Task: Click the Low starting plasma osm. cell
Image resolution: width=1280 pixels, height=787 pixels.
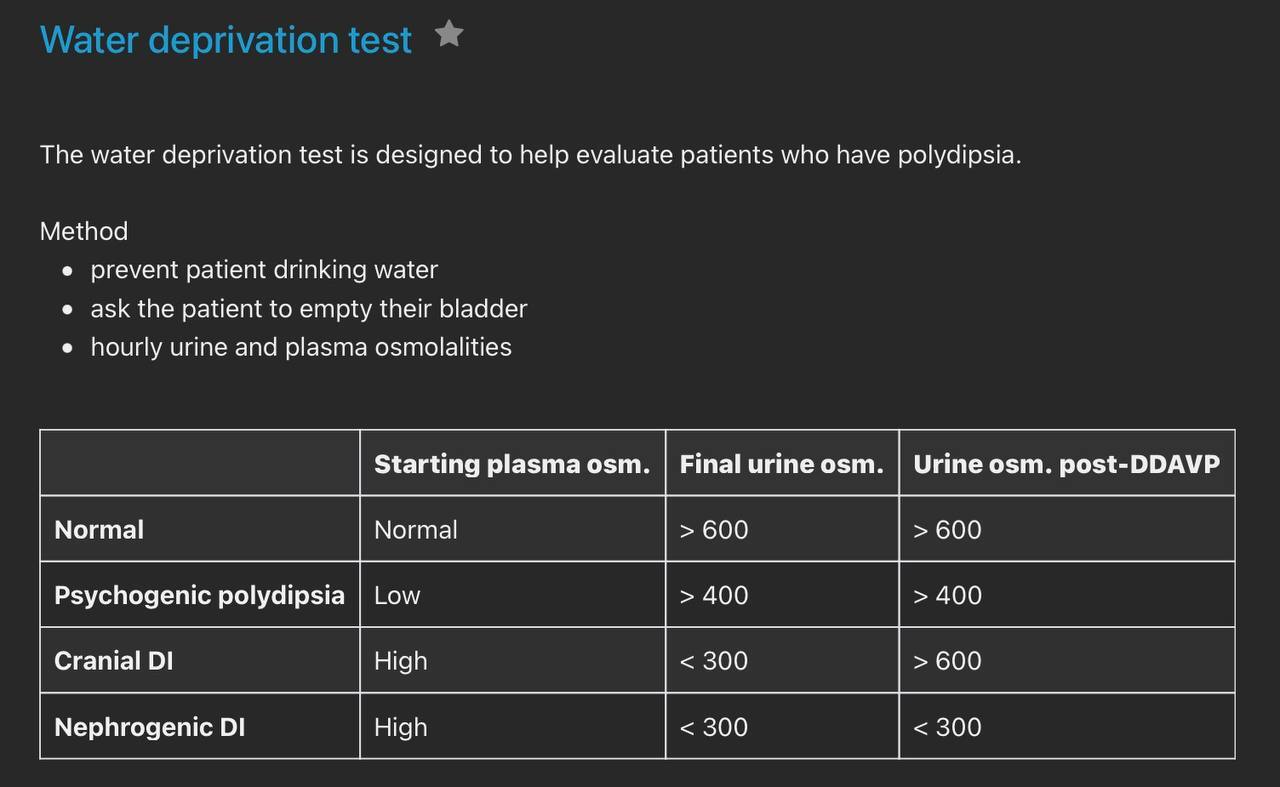Action: click(512, 595)
